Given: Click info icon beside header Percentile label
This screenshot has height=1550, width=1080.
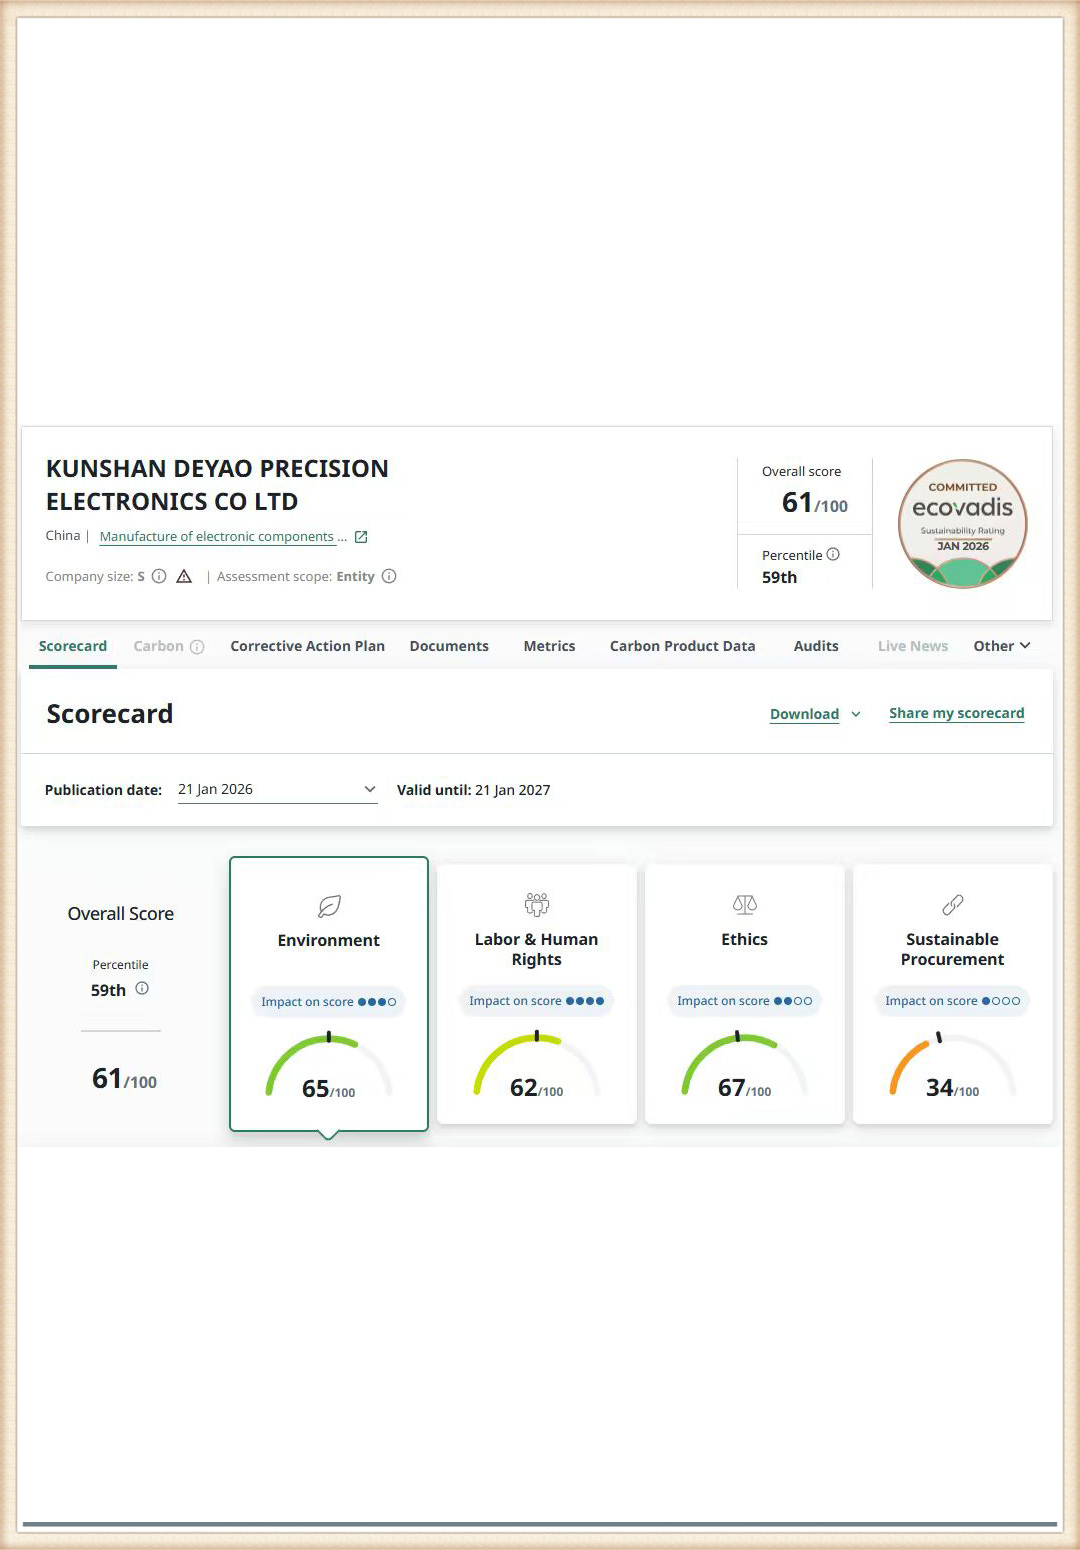Looking at the screenshot, I should tap(833, 554).
